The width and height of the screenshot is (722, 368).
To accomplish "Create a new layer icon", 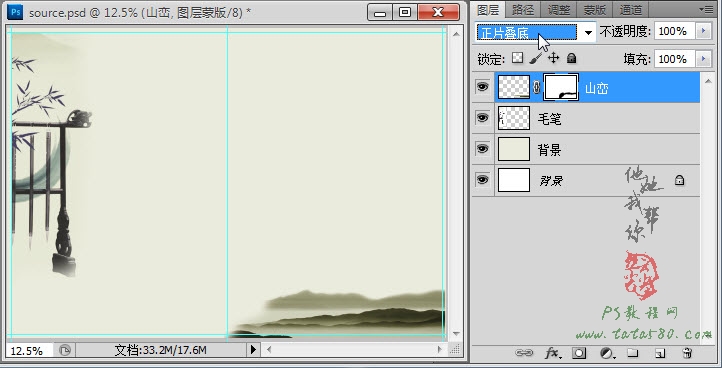I will click(x=660, y=353).
